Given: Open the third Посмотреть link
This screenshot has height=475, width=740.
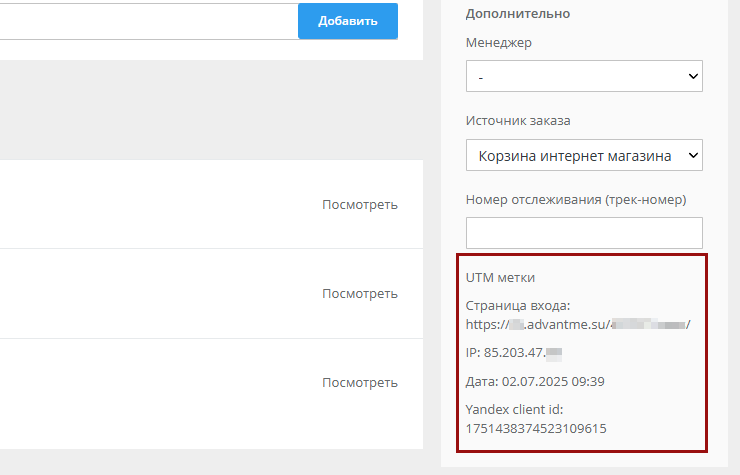Looking at the screenshot, I should point(359,382).
